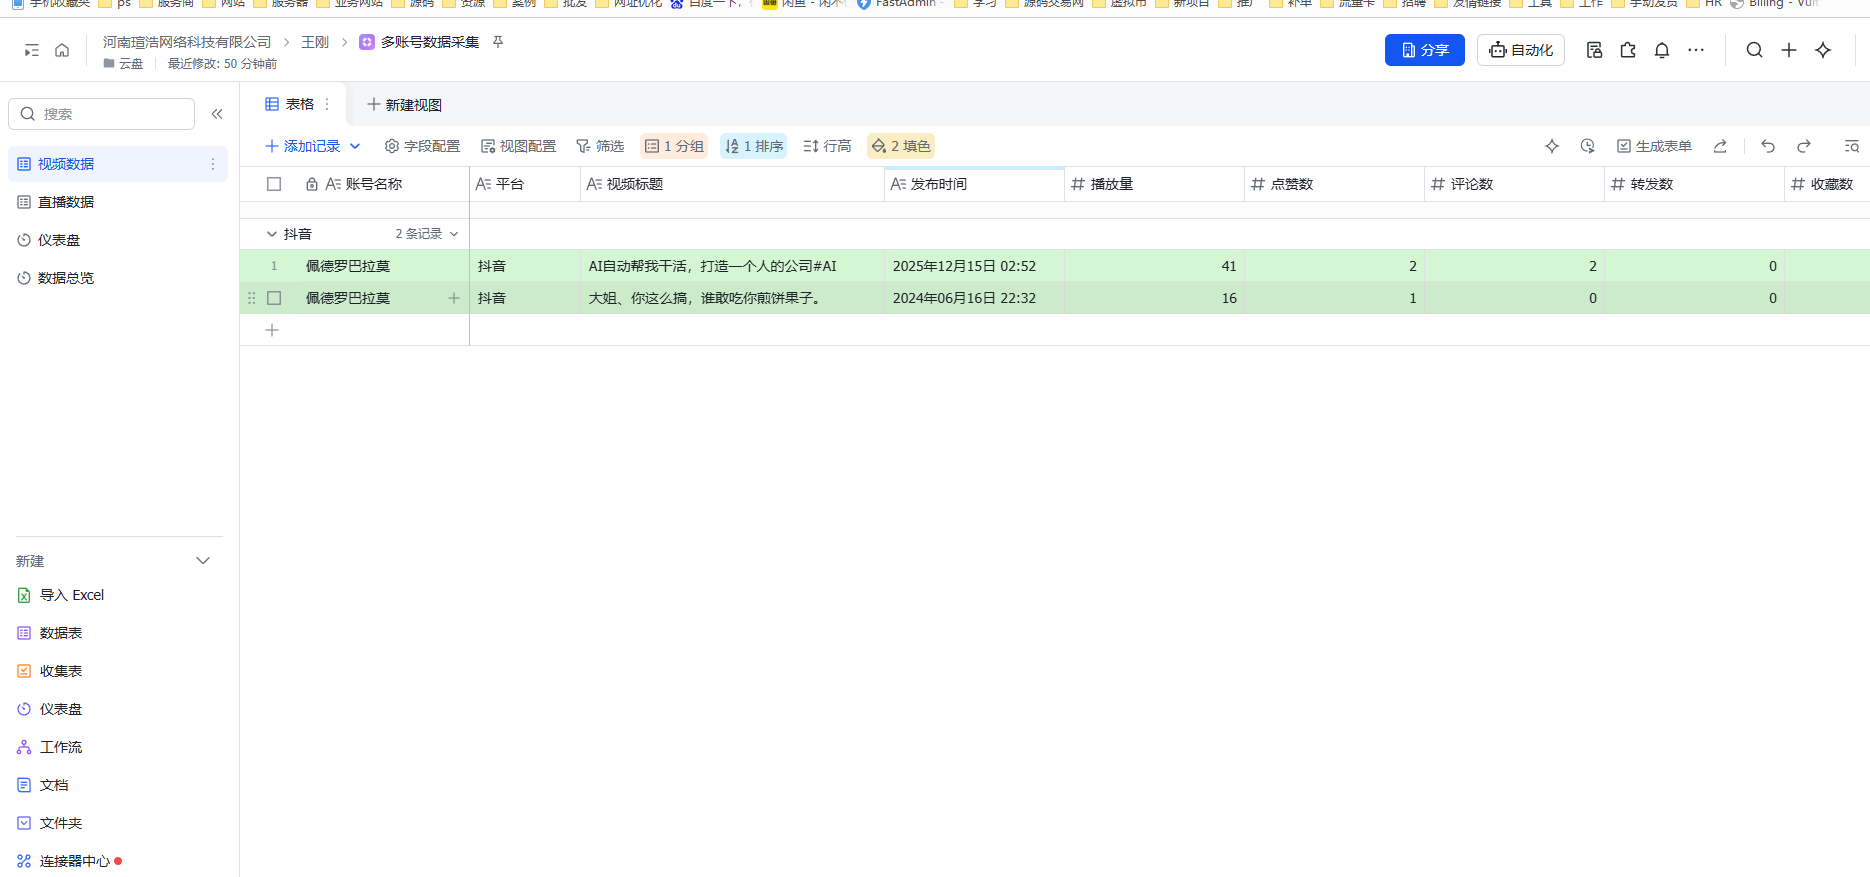Select 直播数据 table in sidebar
The image size is (1870, 877).
(x=118, y=202)
